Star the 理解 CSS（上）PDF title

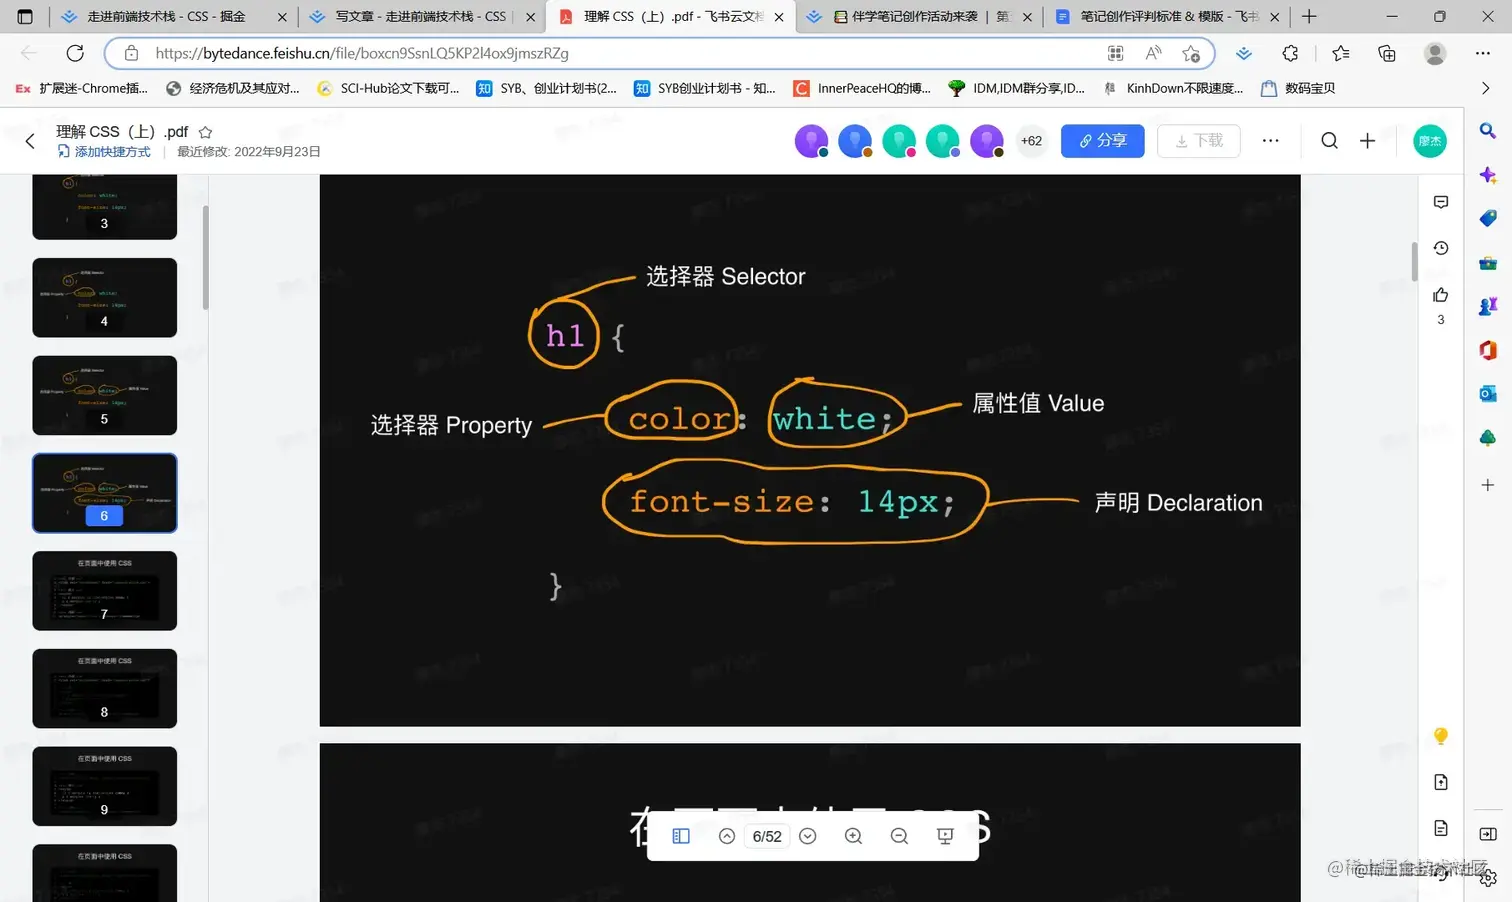[x=205, y=131]
